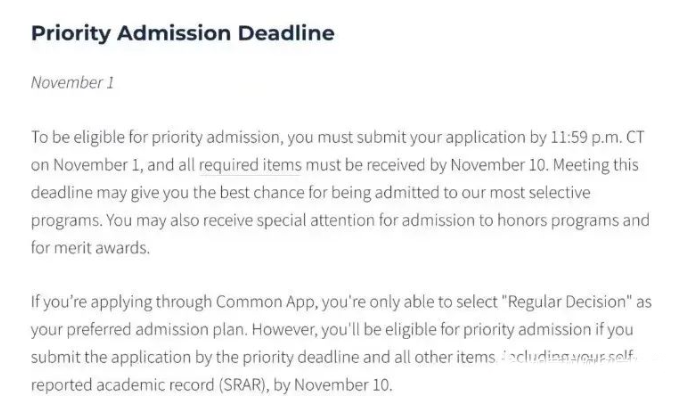Click the quoted "Regular Decision" text
The width and height of the screenshot is (688, 413).
click(x=567, y=302)
